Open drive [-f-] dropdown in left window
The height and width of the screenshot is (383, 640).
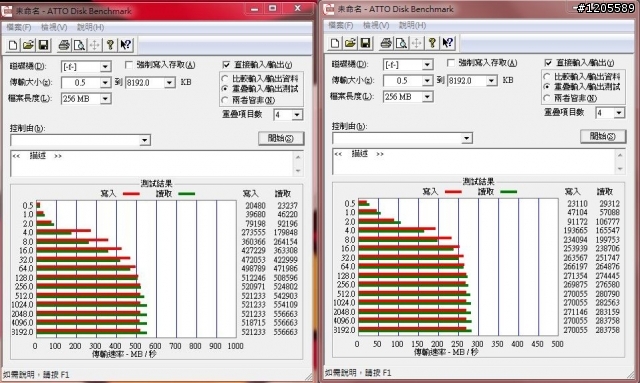tap(105, 66)
